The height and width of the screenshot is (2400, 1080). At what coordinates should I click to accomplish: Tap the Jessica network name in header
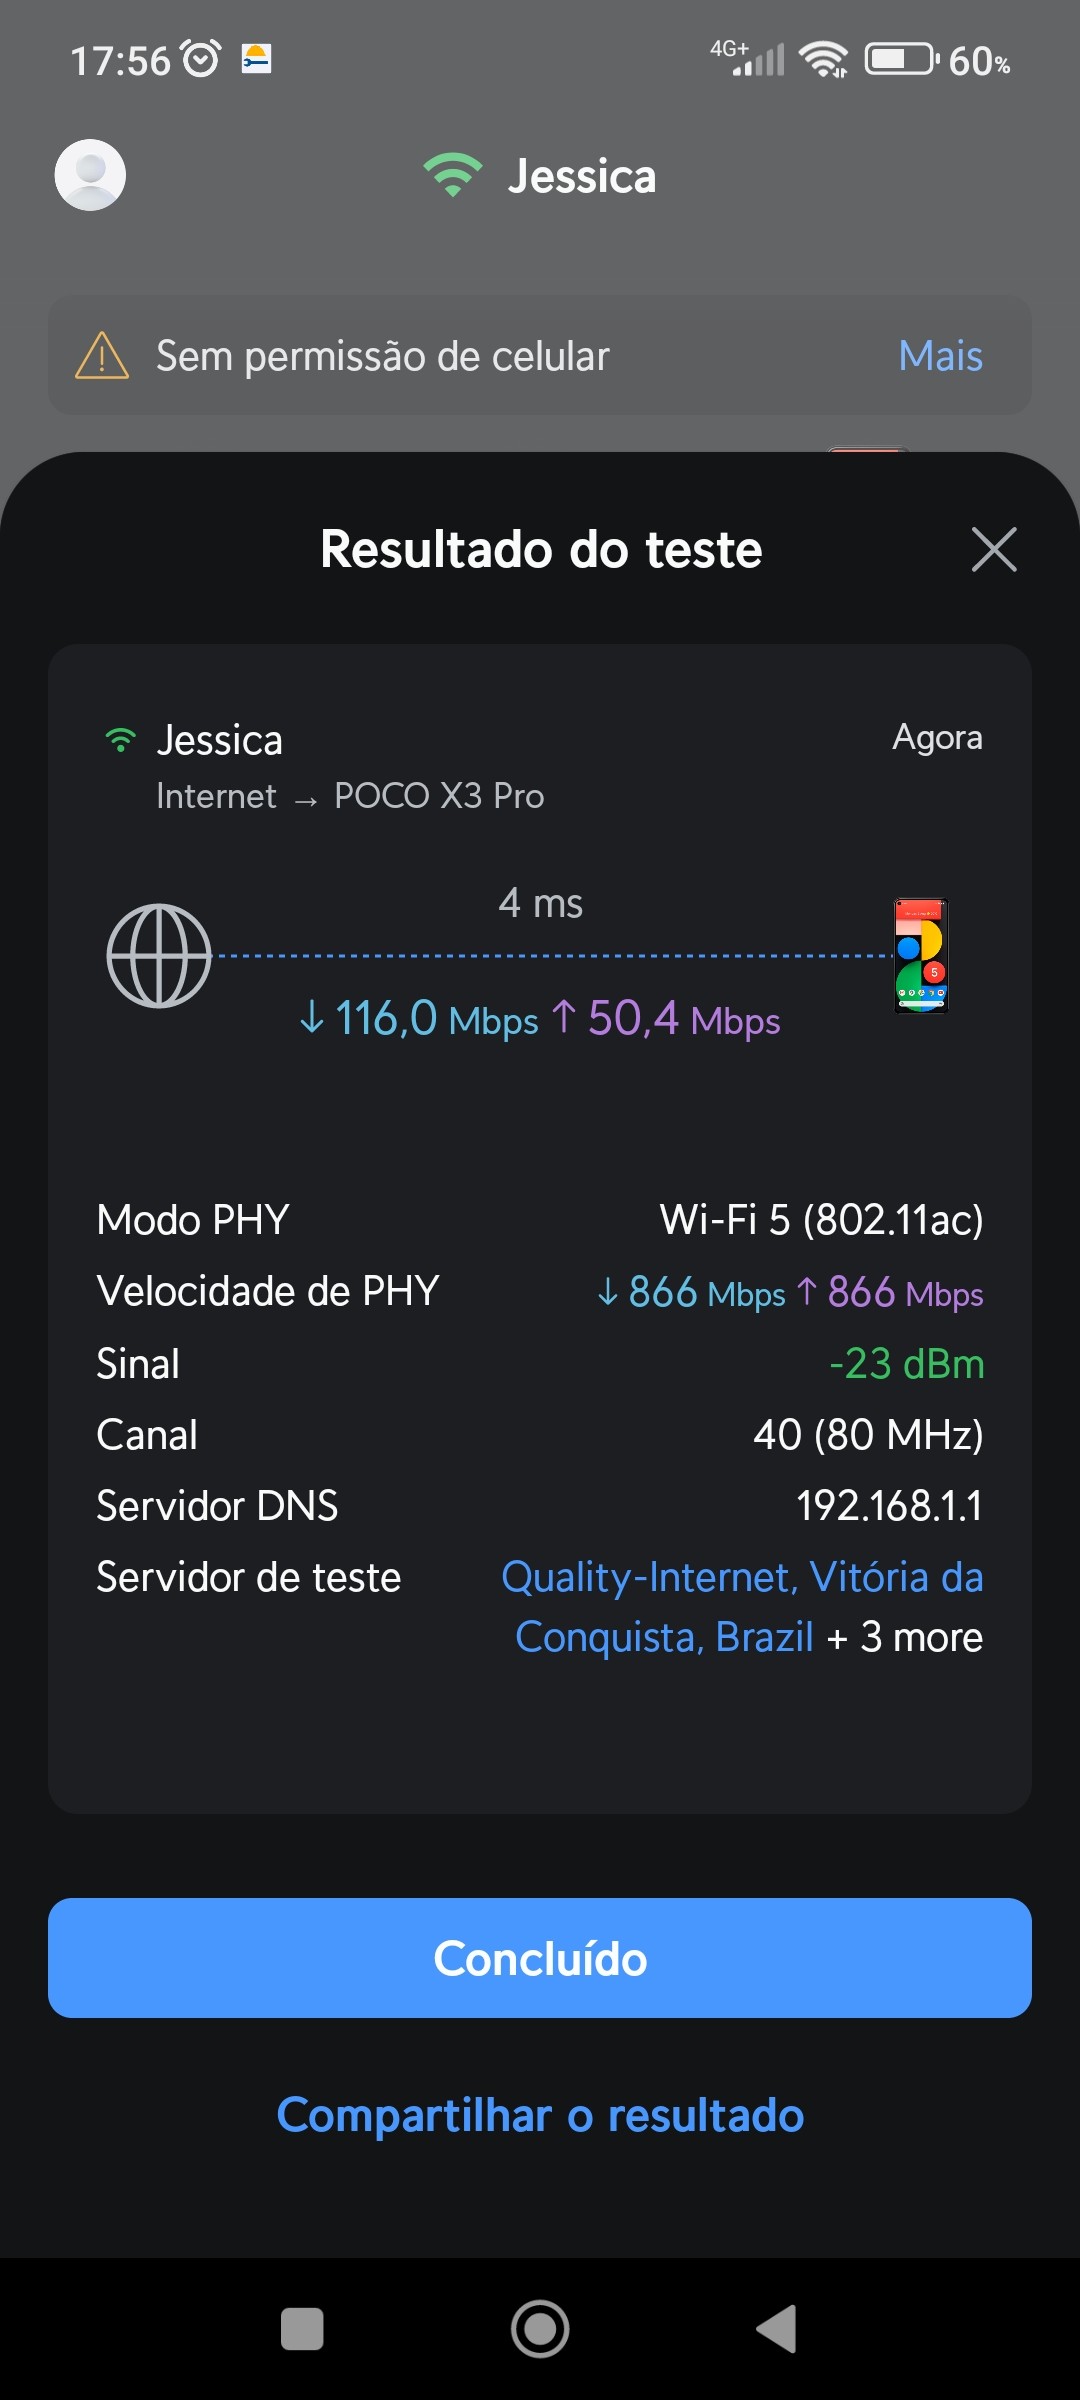(582, 177)
